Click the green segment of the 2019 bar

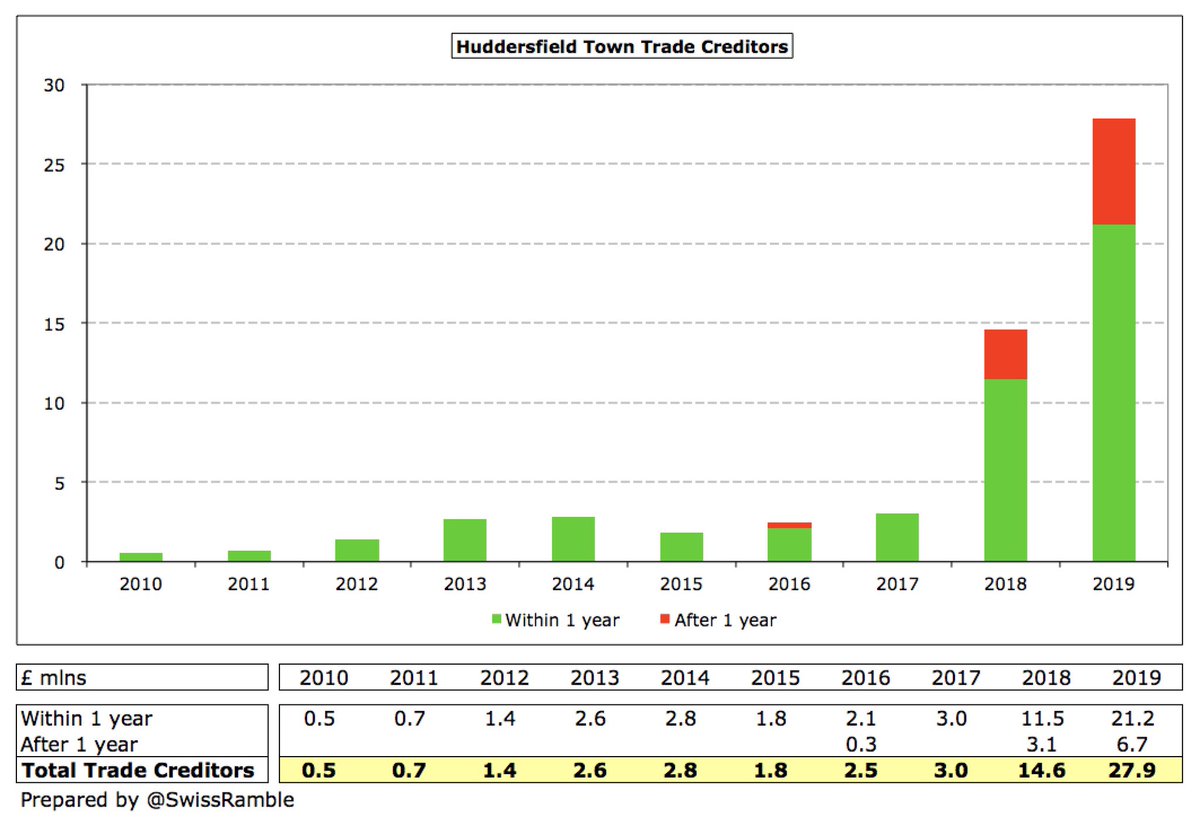click(x=1113, y=393)
